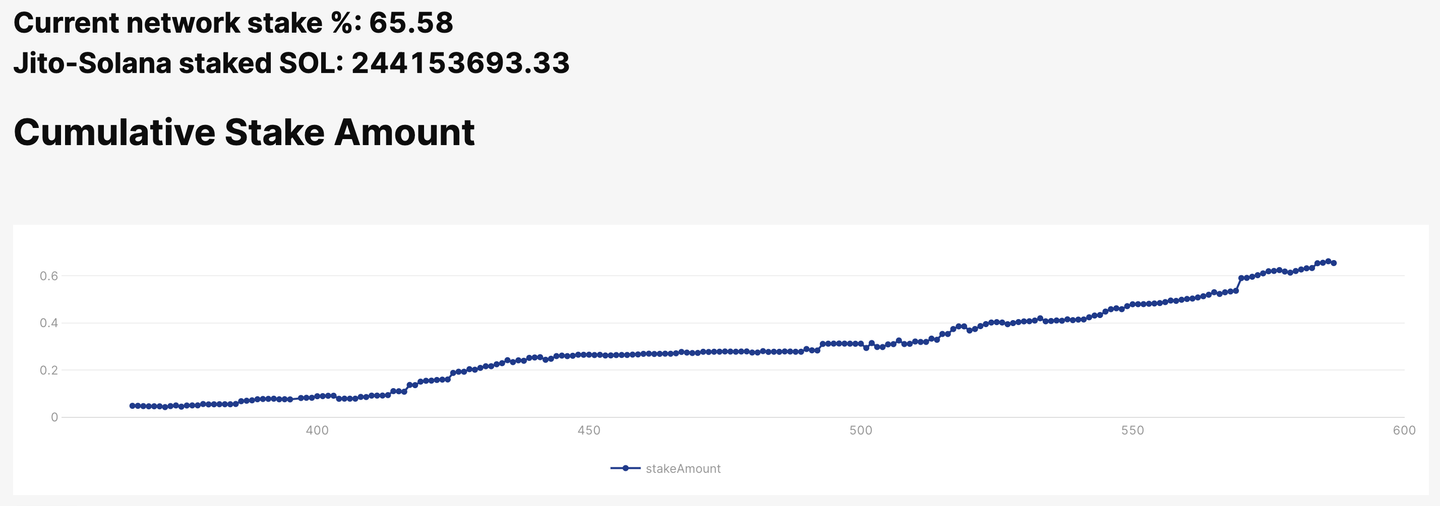Click the data point right after the sharp jump
The image size is (1440, 506).
[x=1241, y=279]
